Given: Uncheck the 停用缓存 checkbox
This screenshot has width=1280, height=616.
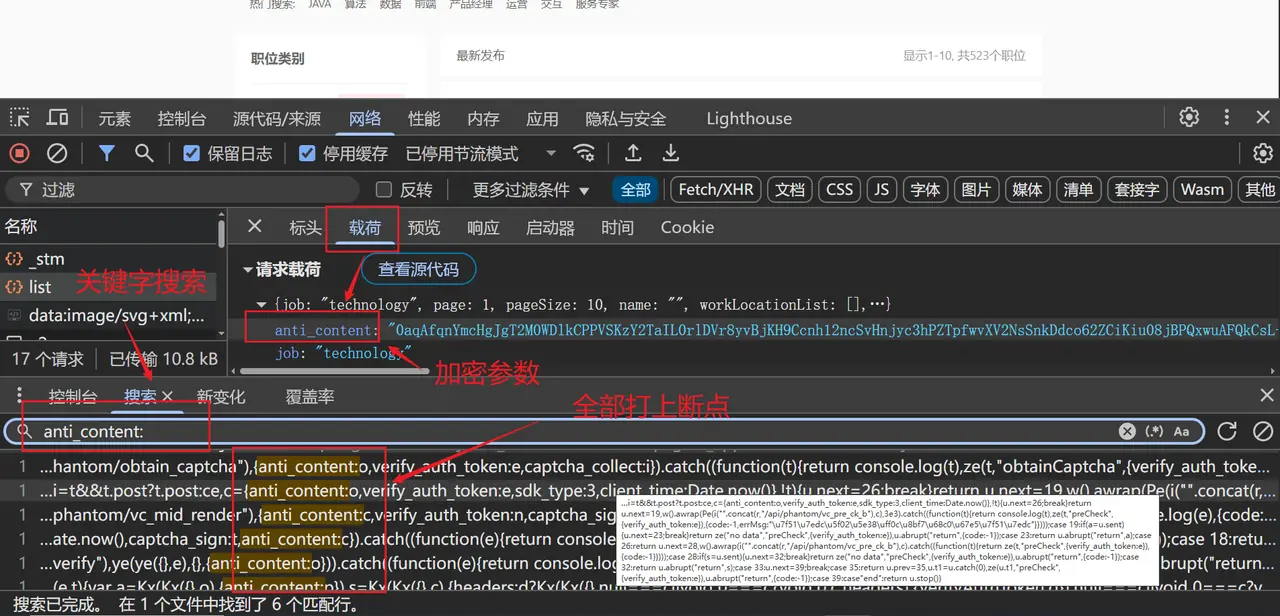Looking at the screenshot, I should (308, 154).
